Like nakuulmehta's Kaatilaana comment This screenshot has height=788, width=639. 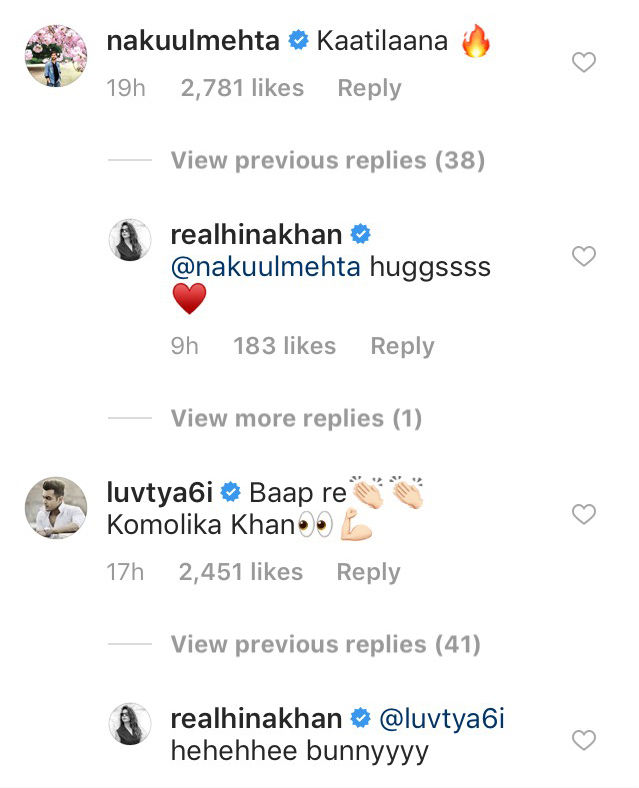[x=583, y=63]
